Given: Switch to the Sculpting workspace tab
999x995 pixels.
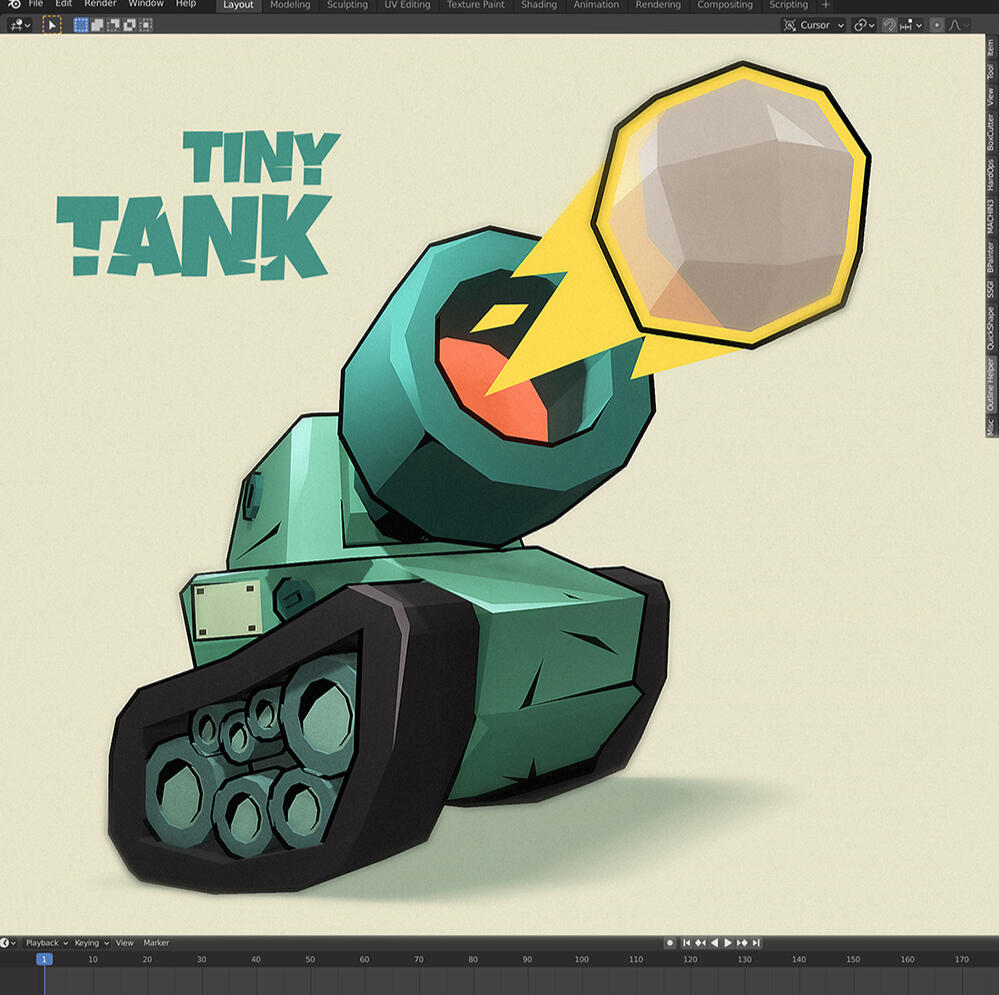Looking at the screenshot, I should click(347, 5).
